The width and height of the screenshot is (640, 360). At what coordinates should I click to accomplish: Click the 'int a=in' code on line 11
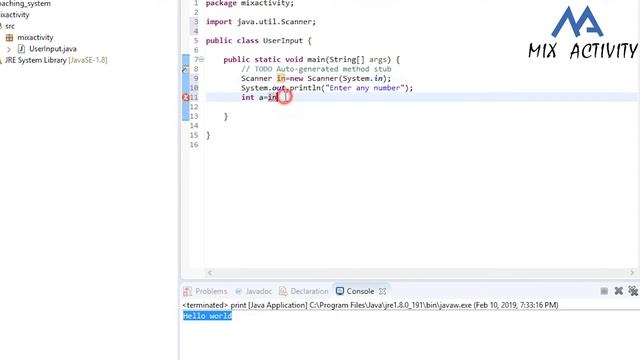(x=260, y=97)
